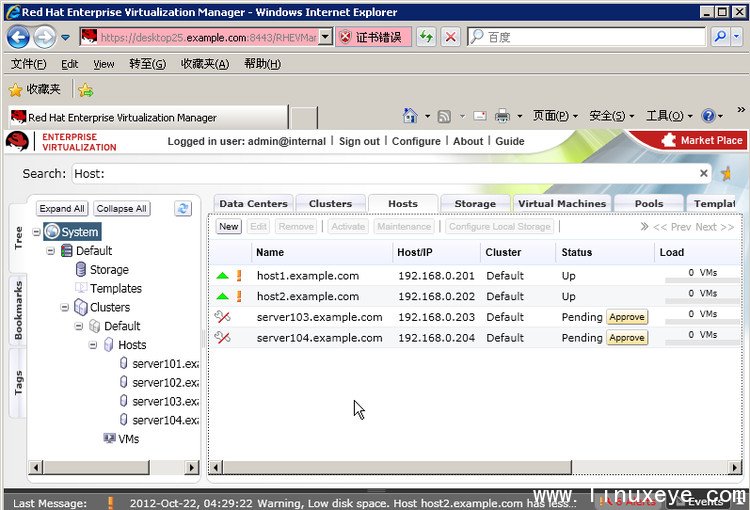The width and height of the screenshot is (750, 510).
Task: Approve host server104.example.com
Action: 627,338
